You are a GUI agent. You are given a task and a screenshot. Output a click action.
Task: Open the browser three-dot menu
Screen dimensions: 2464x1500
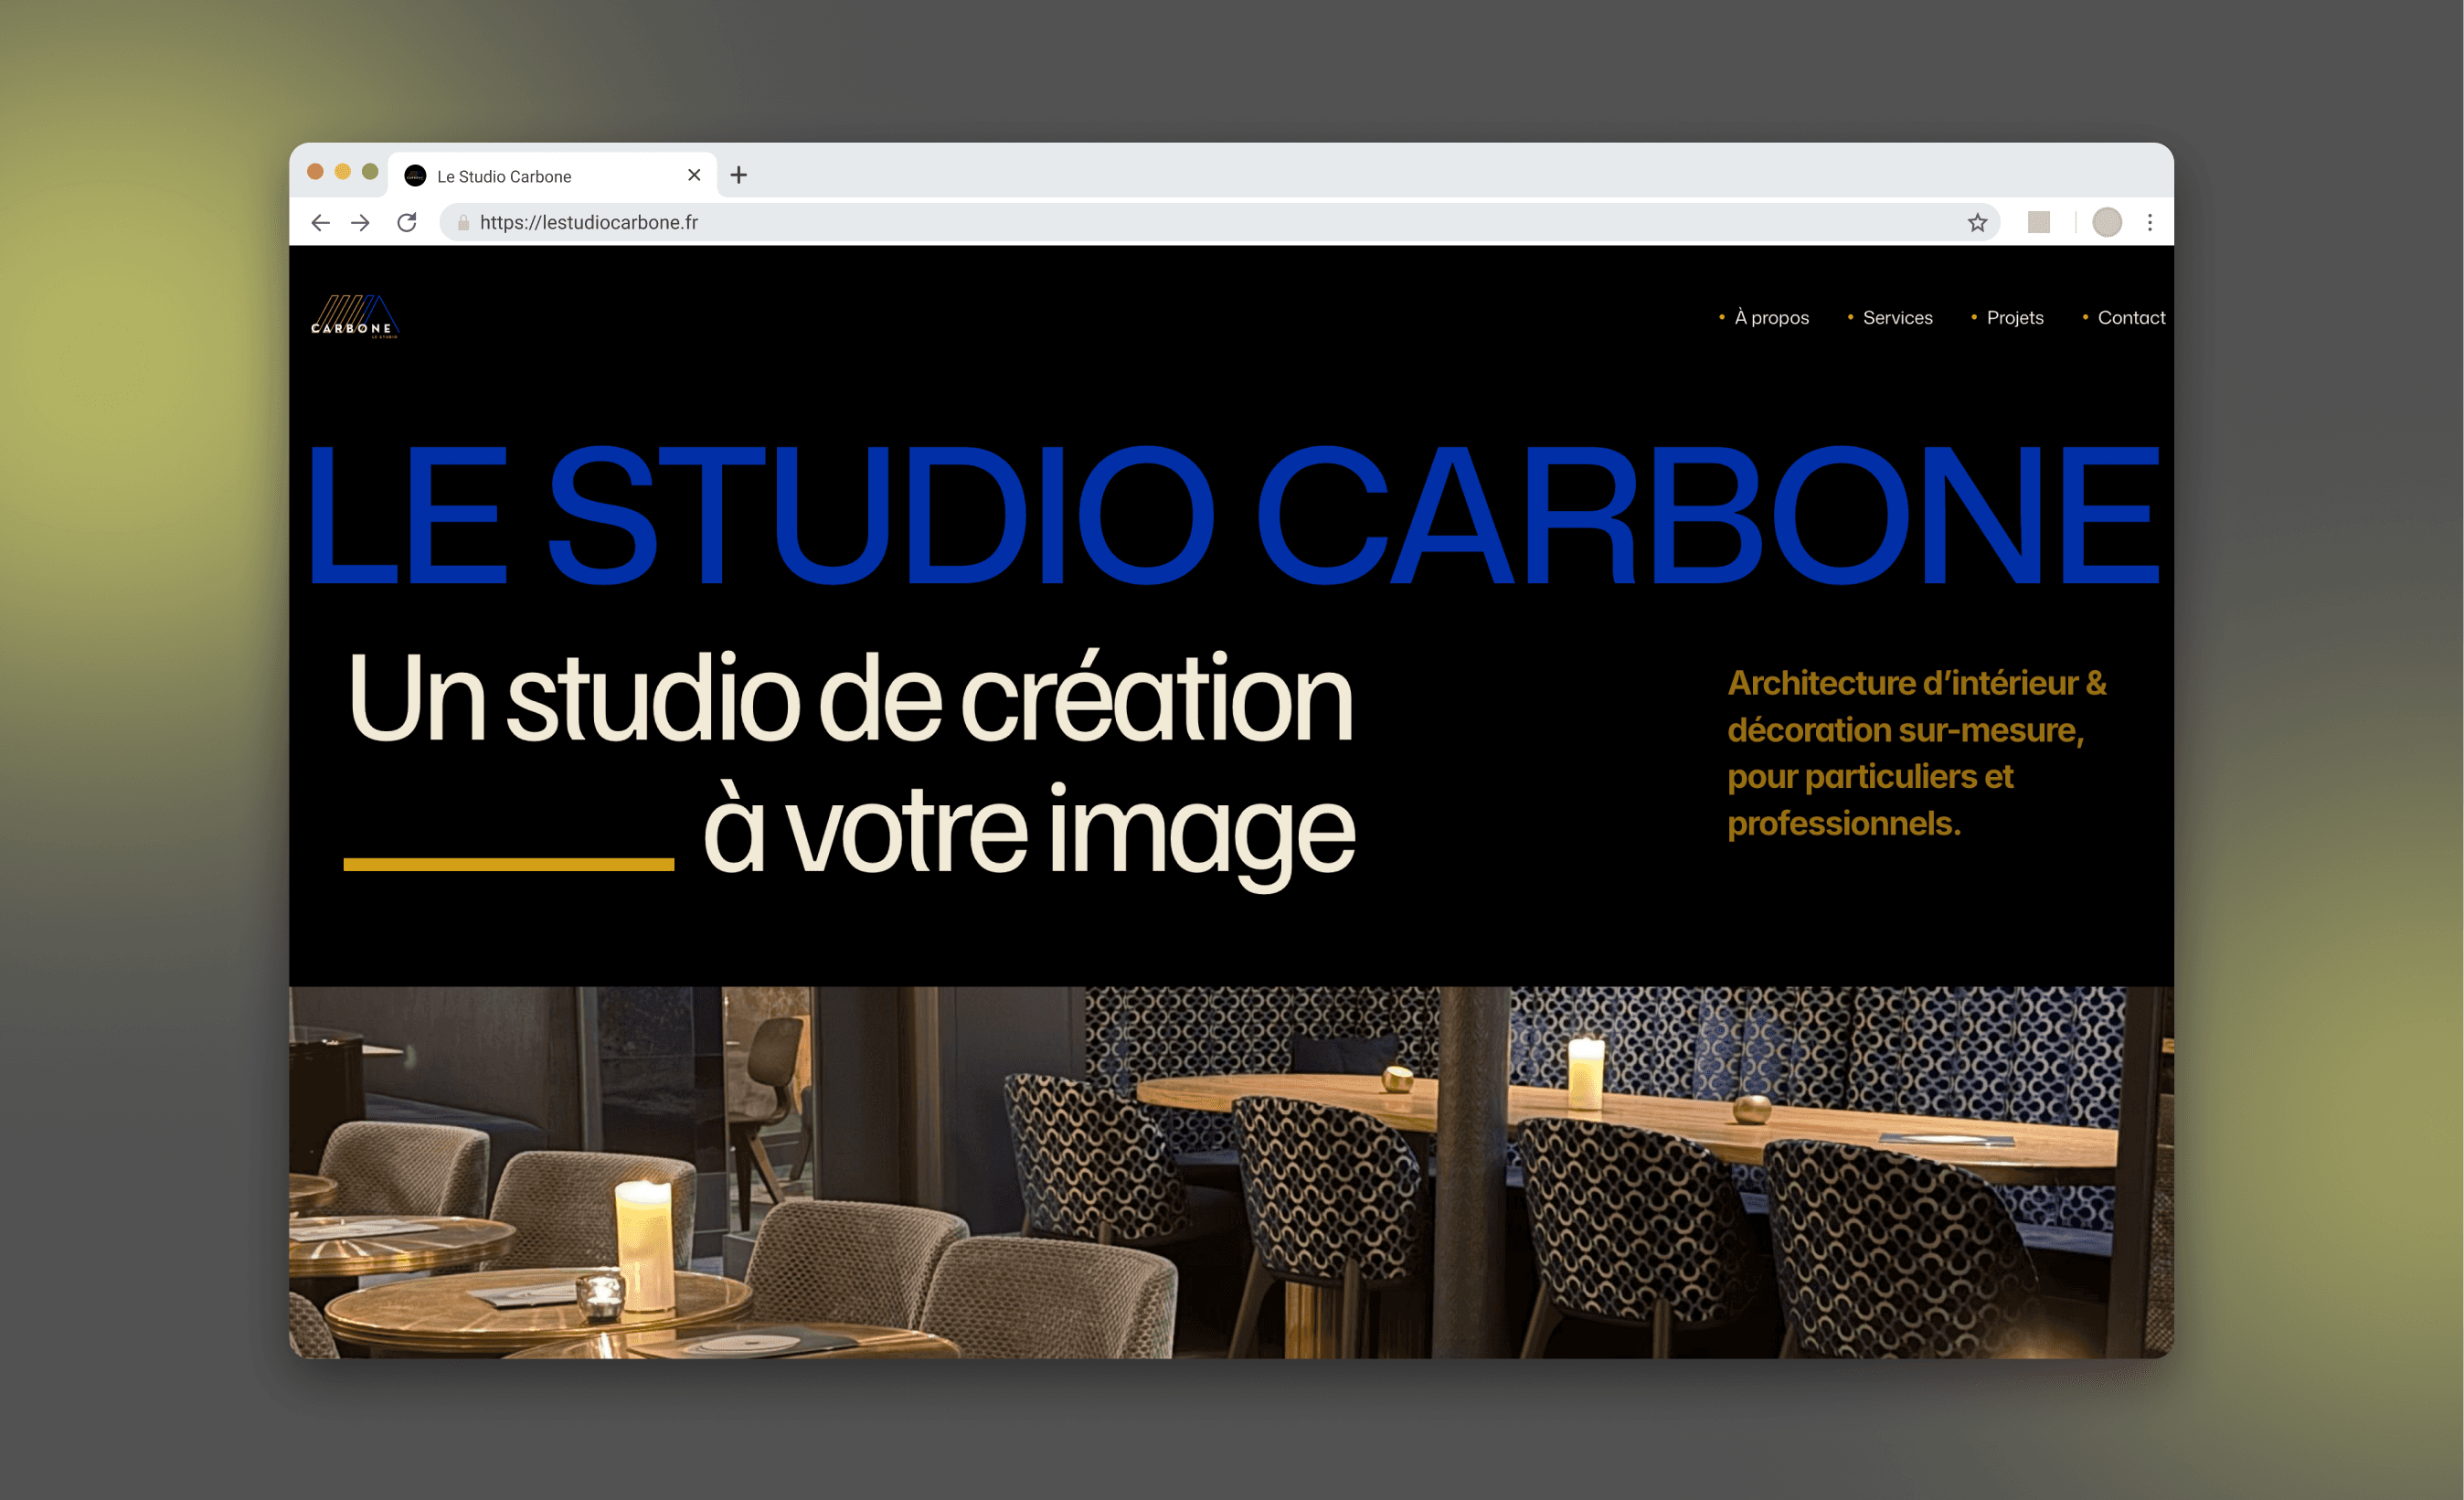(2149, 222)
